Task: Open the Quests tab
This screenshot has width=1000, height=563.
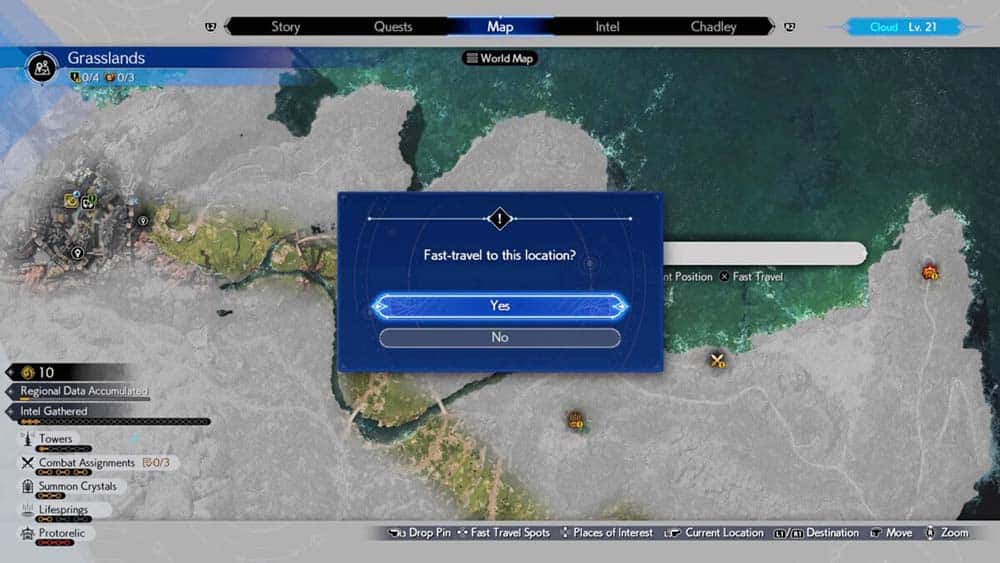Action: [393, 27]
